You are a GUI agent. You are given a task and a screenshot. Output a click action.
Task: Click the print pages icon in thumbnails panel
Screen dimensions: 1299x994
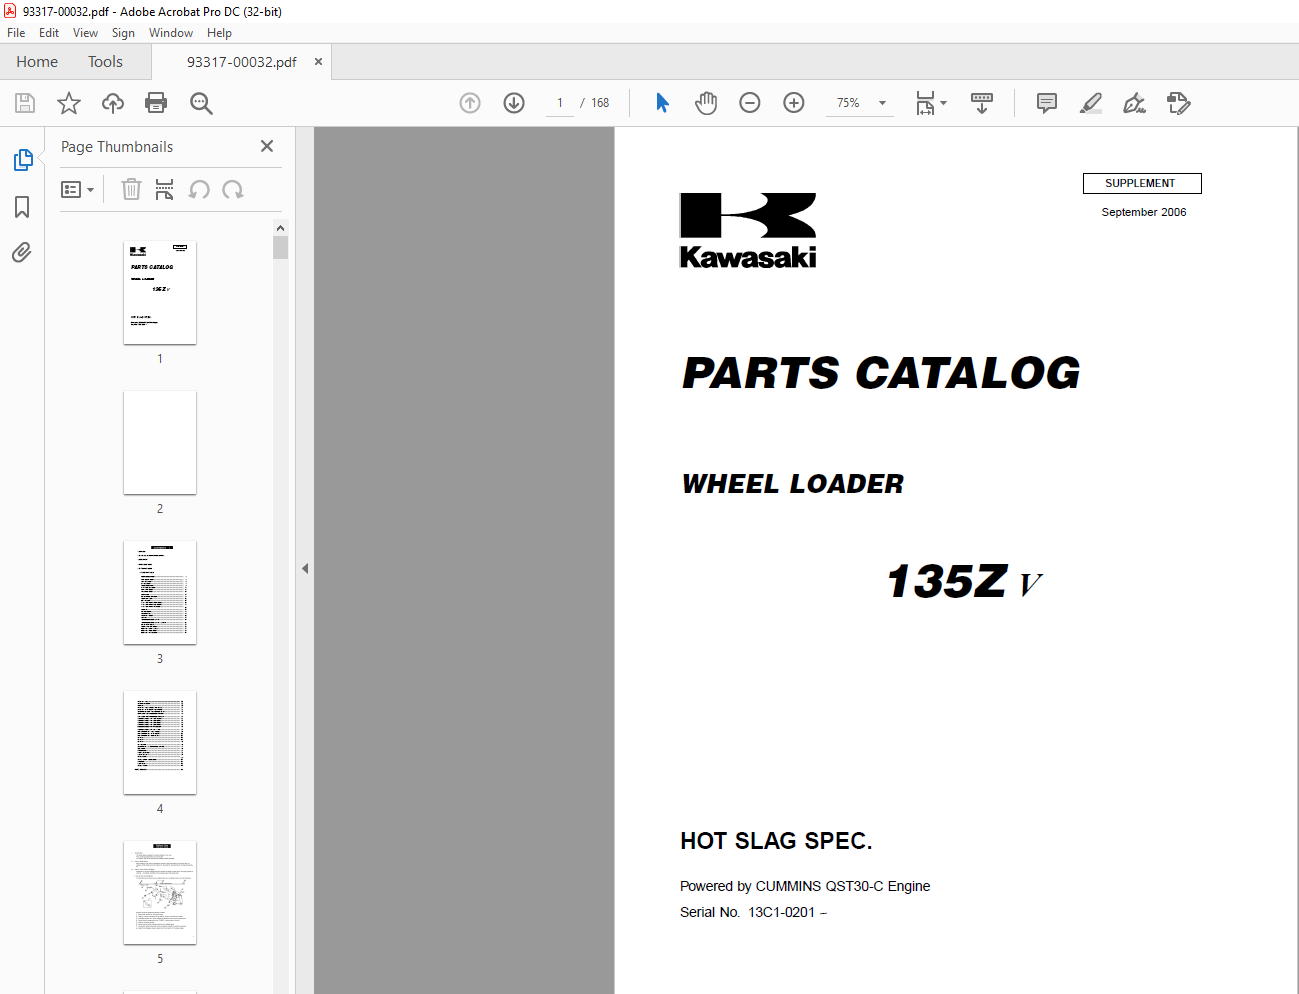[165, 189]
